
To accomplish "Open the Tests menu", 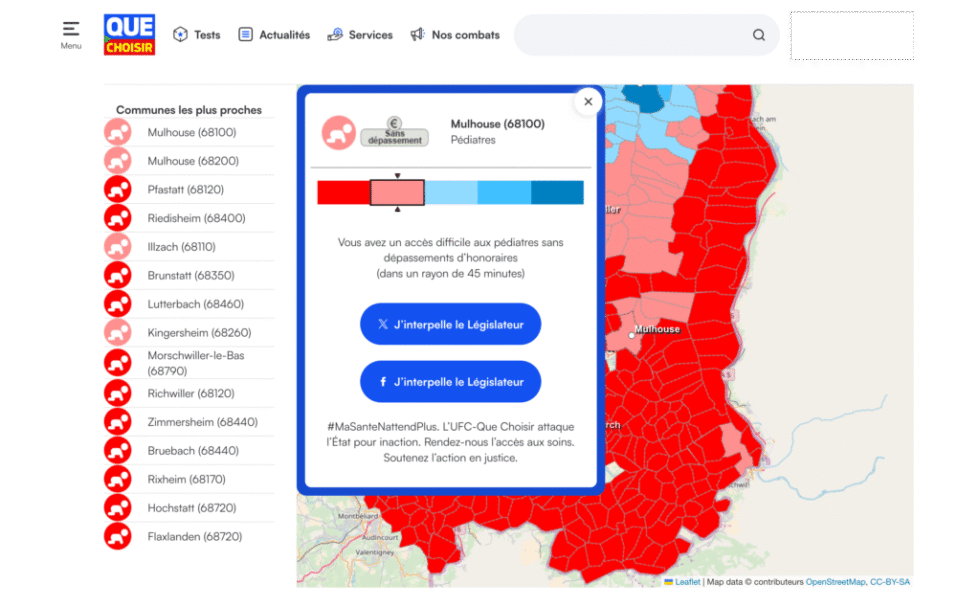I will 196,35.
